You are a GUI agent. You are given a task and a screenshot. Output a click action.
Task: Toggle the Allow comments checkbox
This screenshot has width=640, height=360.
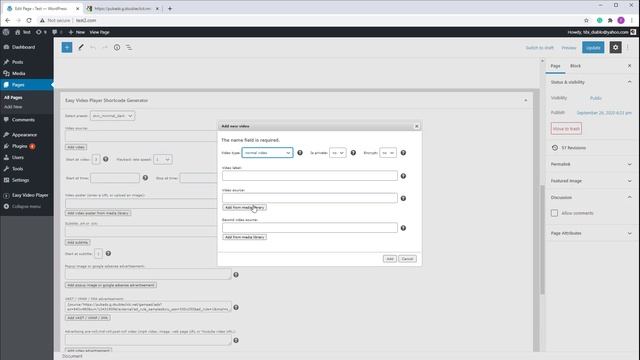click(x=554, y=213)
